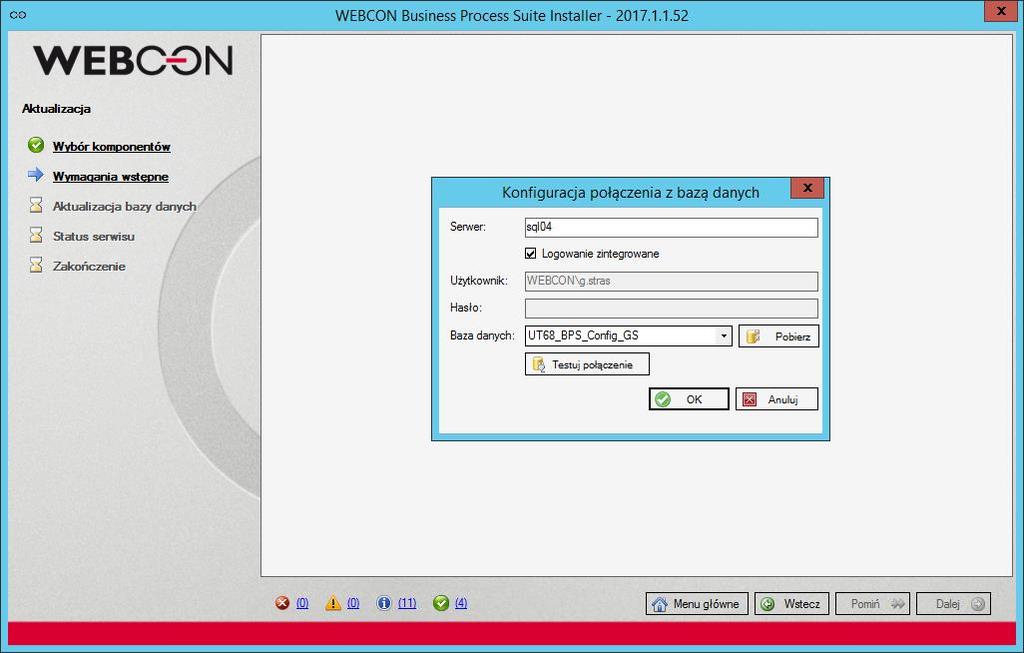1024x653 pixels.
Task: Open the Wymagania wstępne step
Action: point(110,177)
